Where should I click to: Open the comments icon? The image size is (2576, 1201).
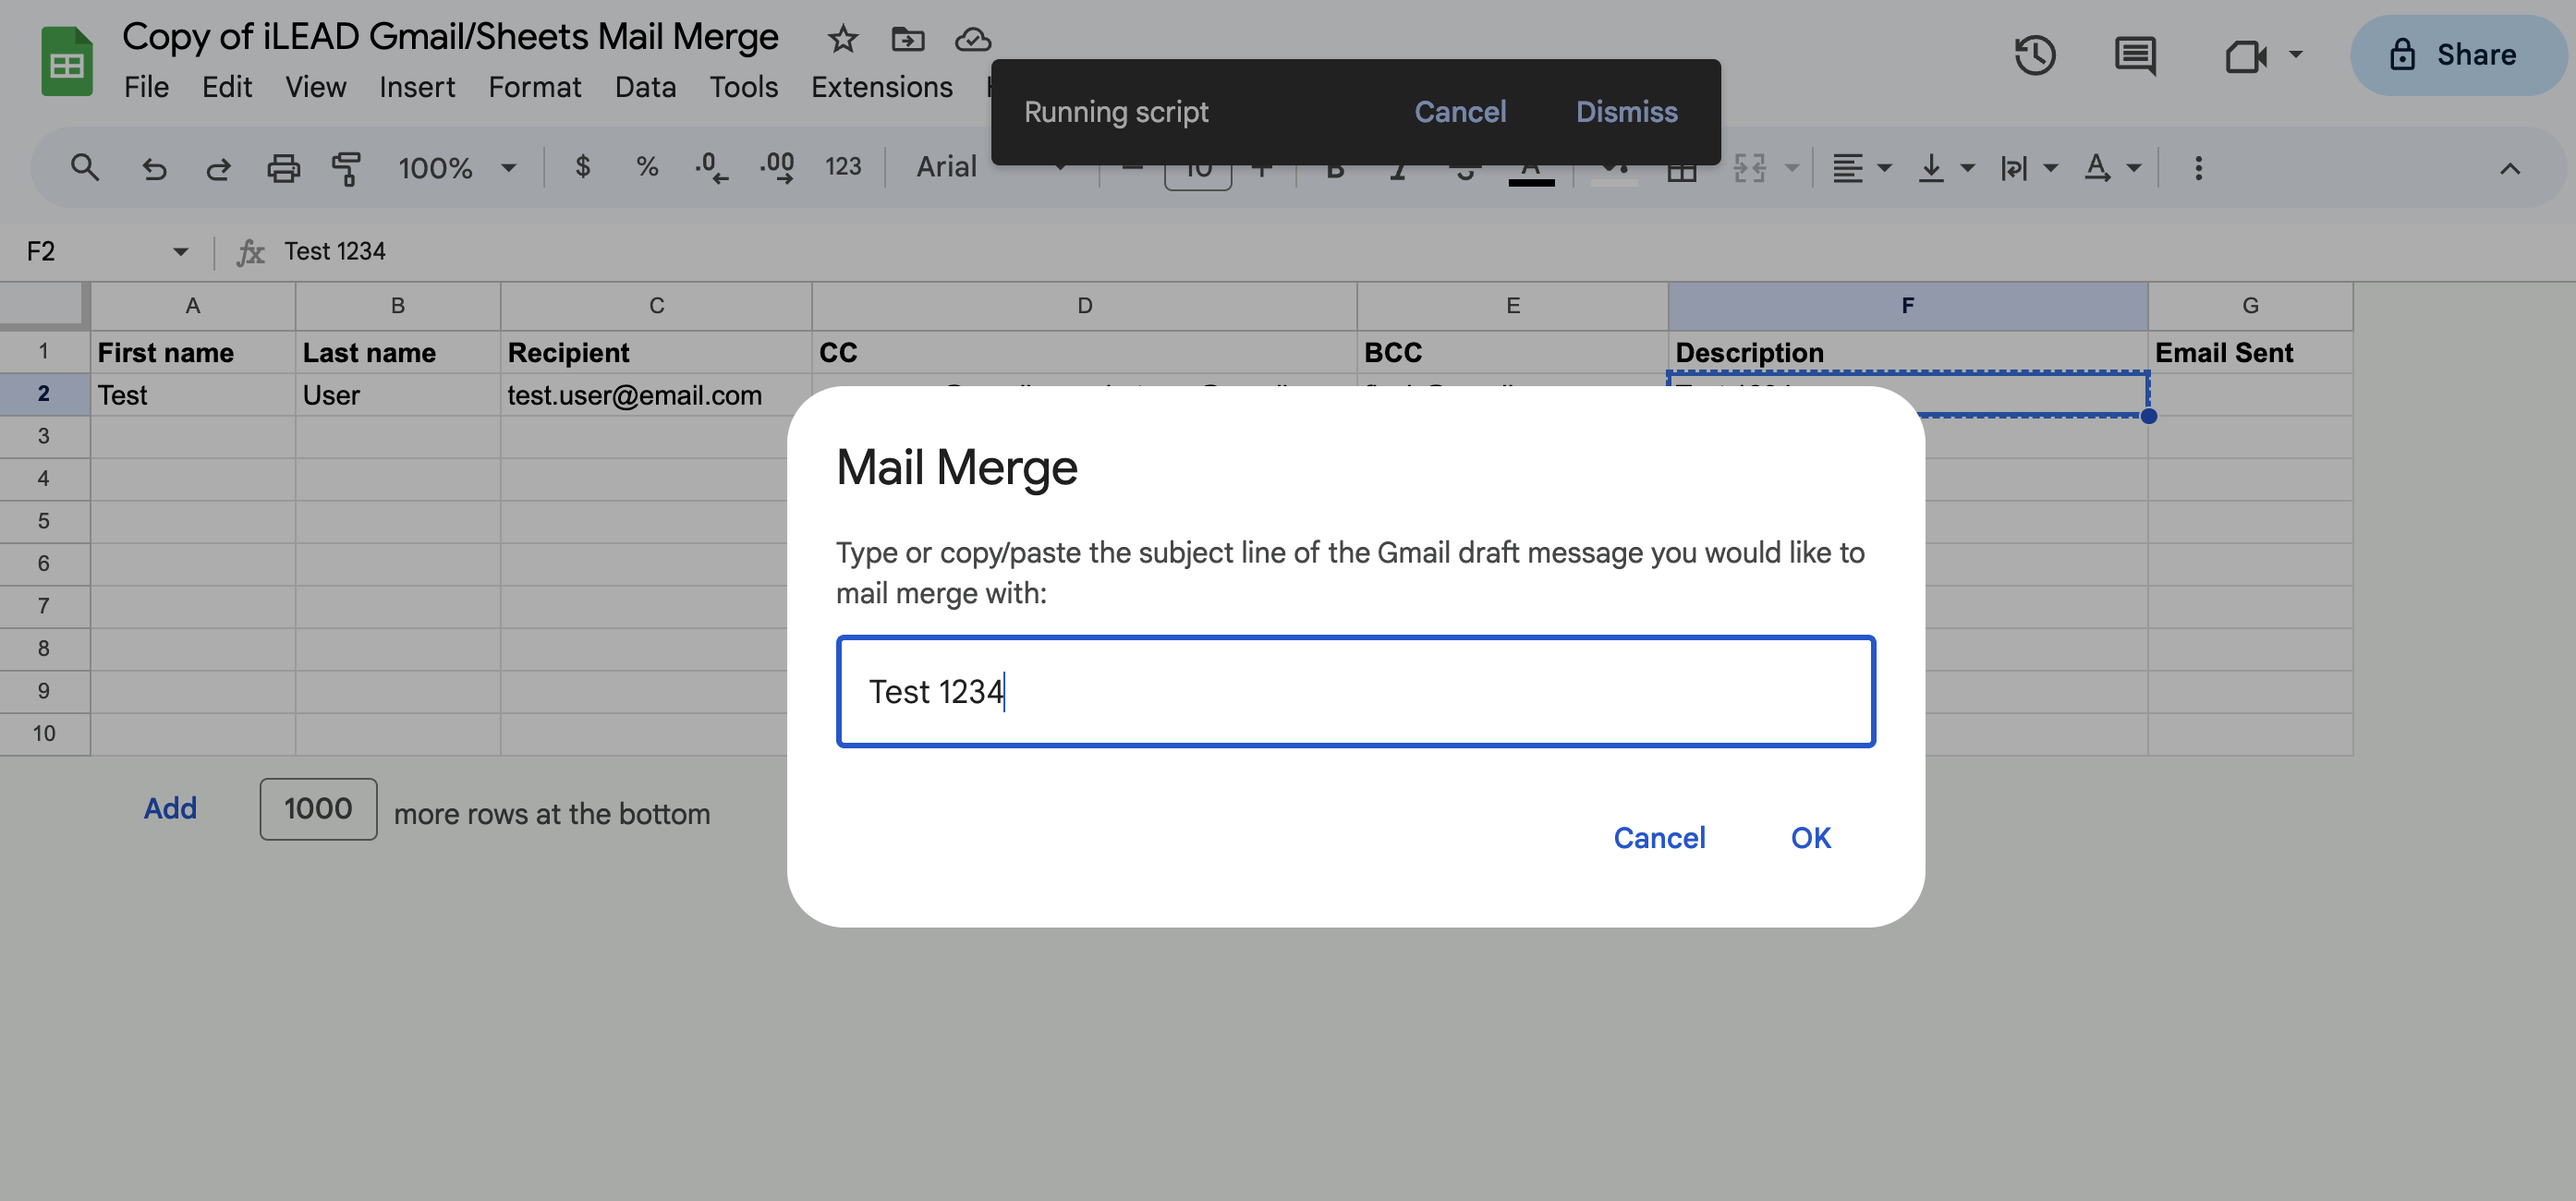[x=2135, y=55]
